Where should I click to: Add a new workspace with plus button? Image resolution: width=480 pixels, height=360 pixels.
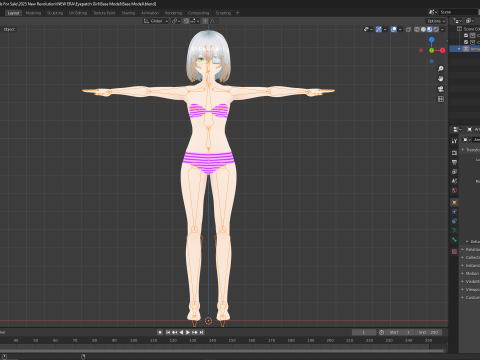237,13
